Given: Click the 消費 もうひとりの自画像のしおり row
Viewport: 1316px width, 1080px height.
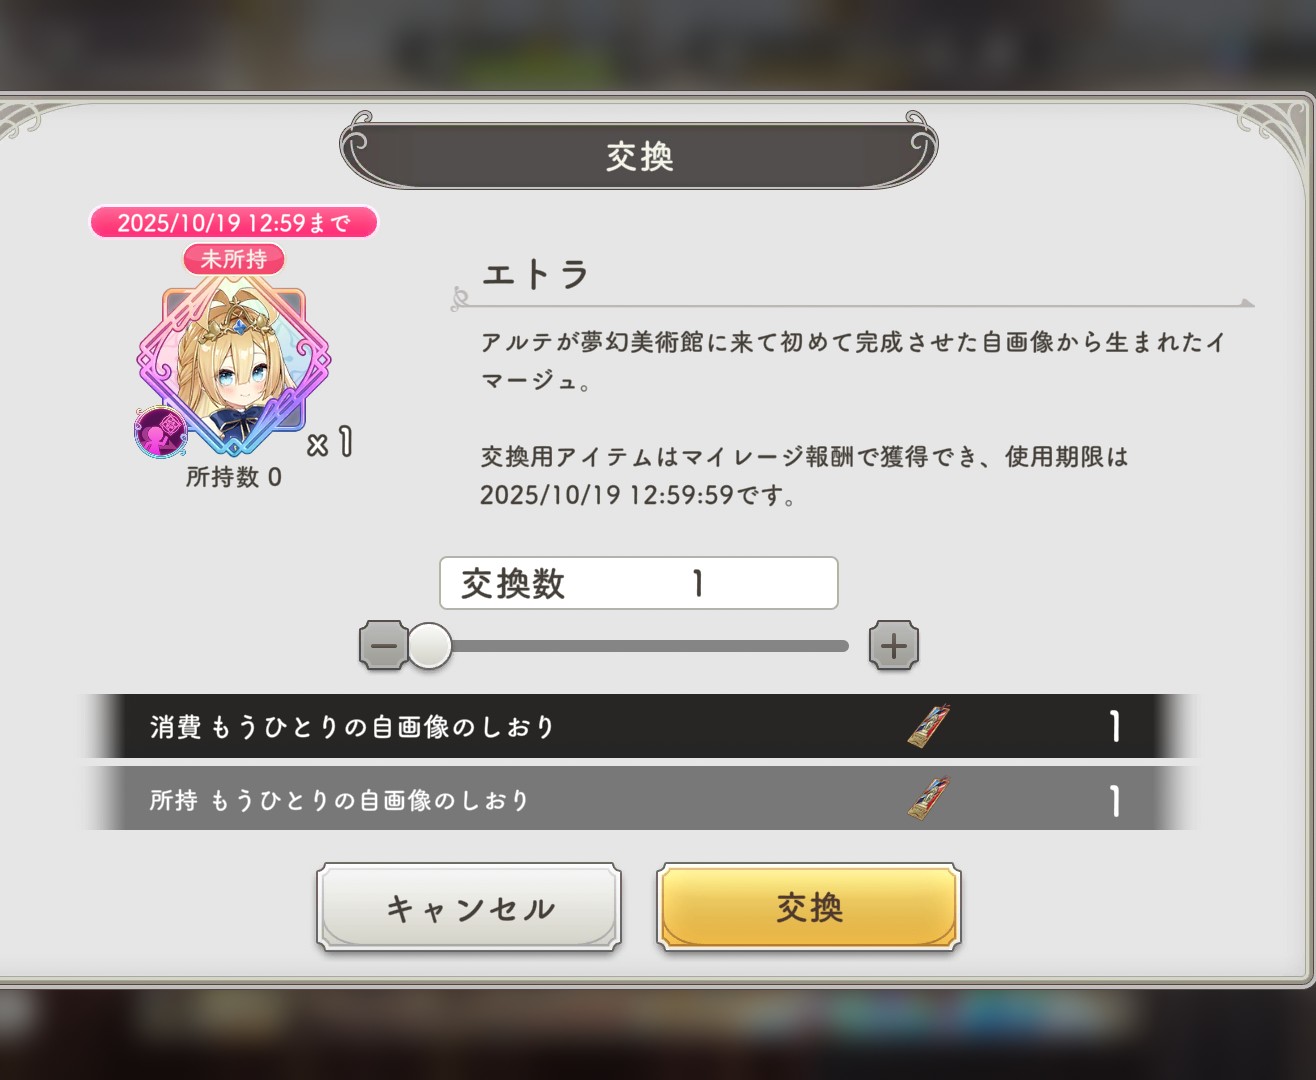Looking at the screenshot, I should [x=639, y=726].
